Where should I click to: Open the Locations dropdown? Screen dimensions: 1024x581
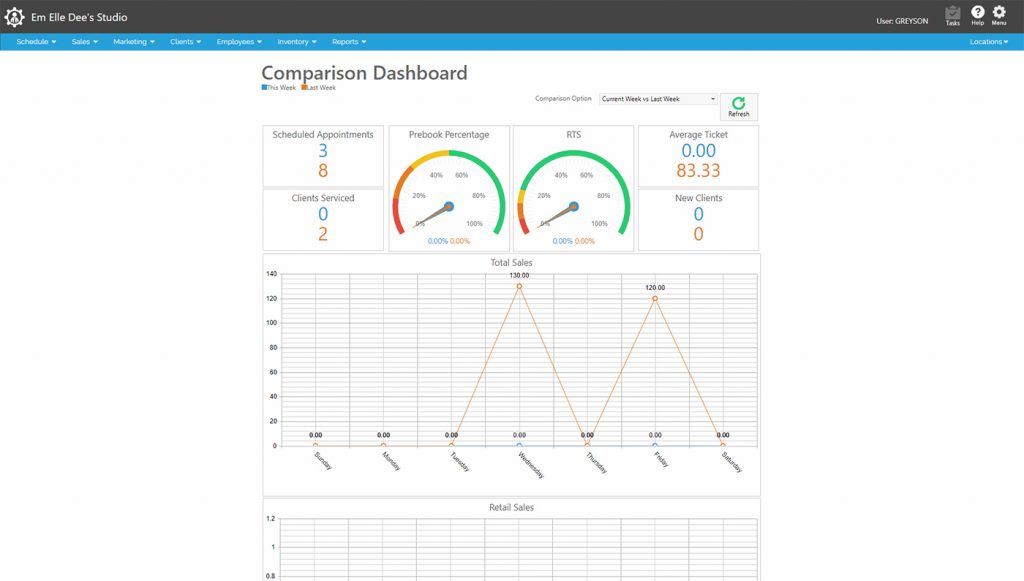coord(986,41)
